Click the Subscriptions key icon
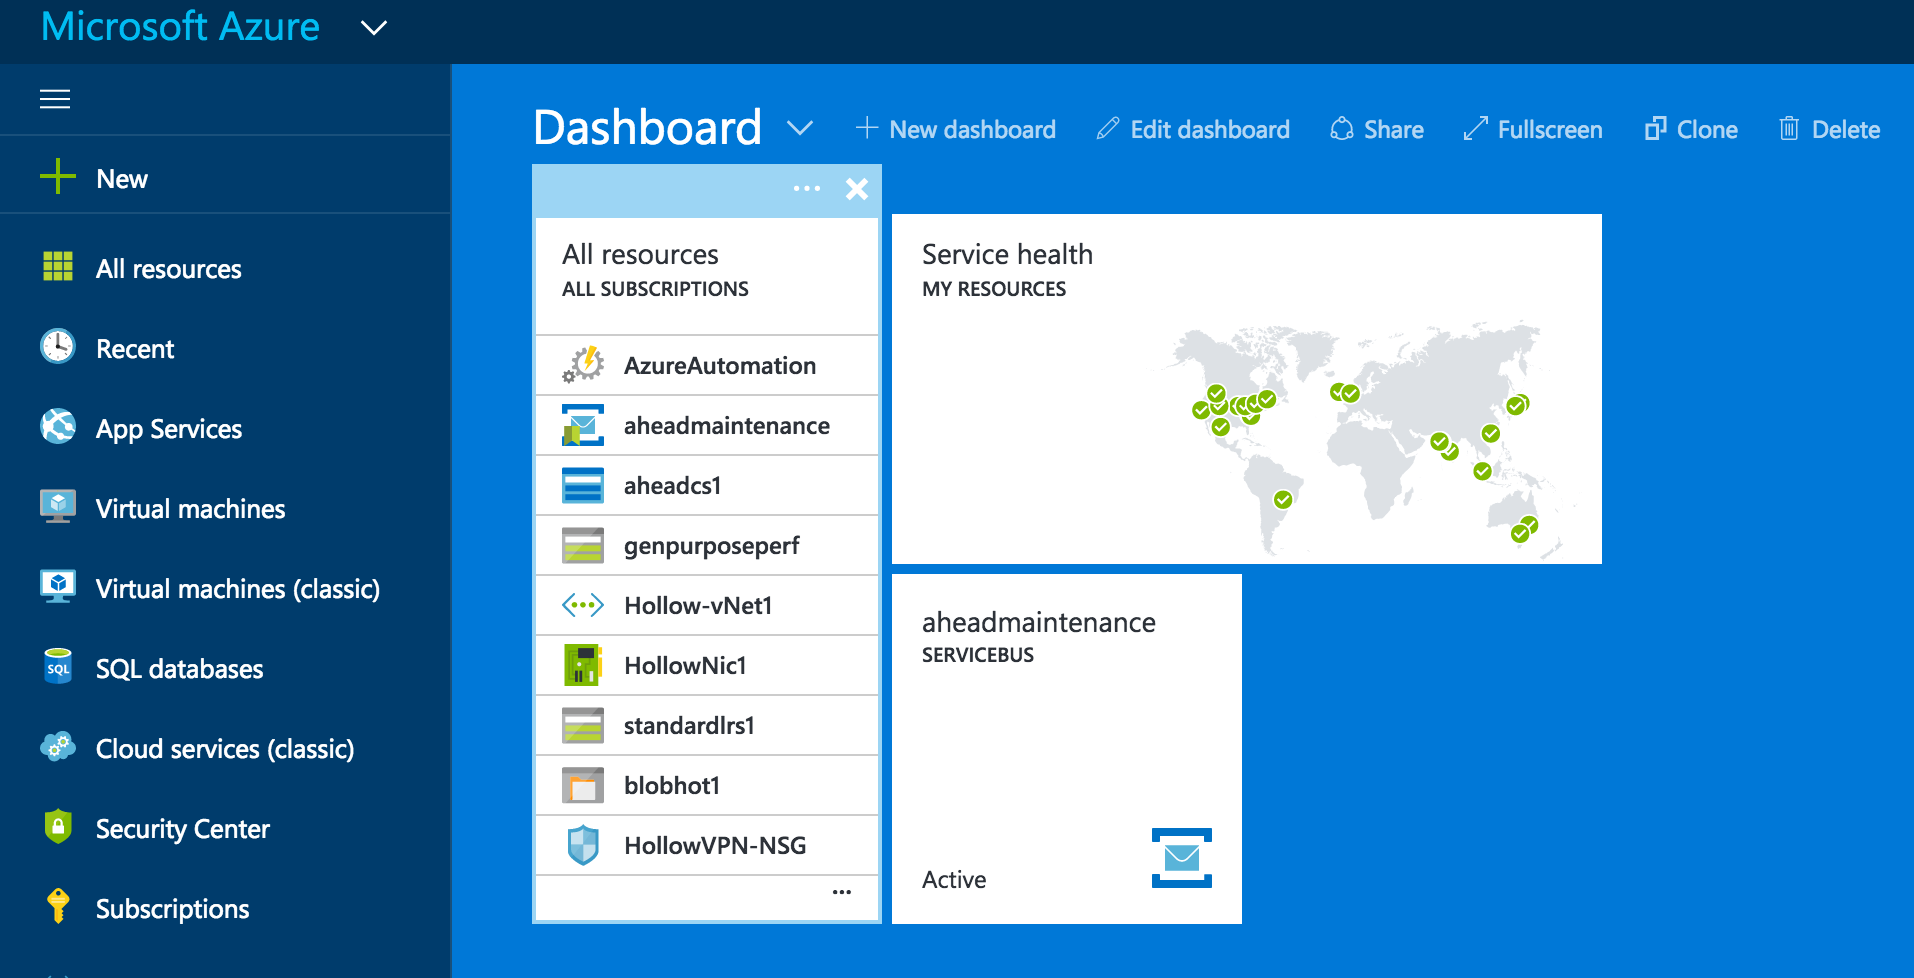The width and height of the screenshot is (1914, 978). point(58,906)
